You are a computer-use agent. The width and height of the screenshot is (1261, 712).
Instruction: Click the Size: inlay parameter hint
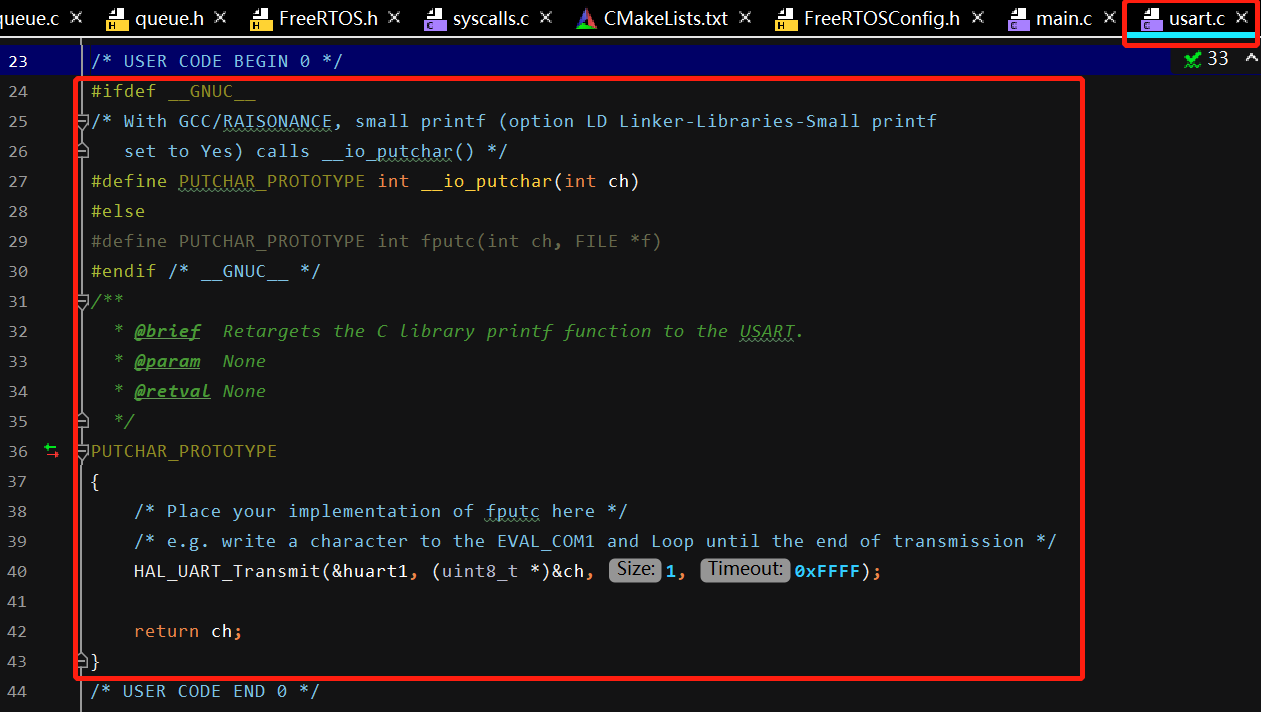tap(634, 570)
